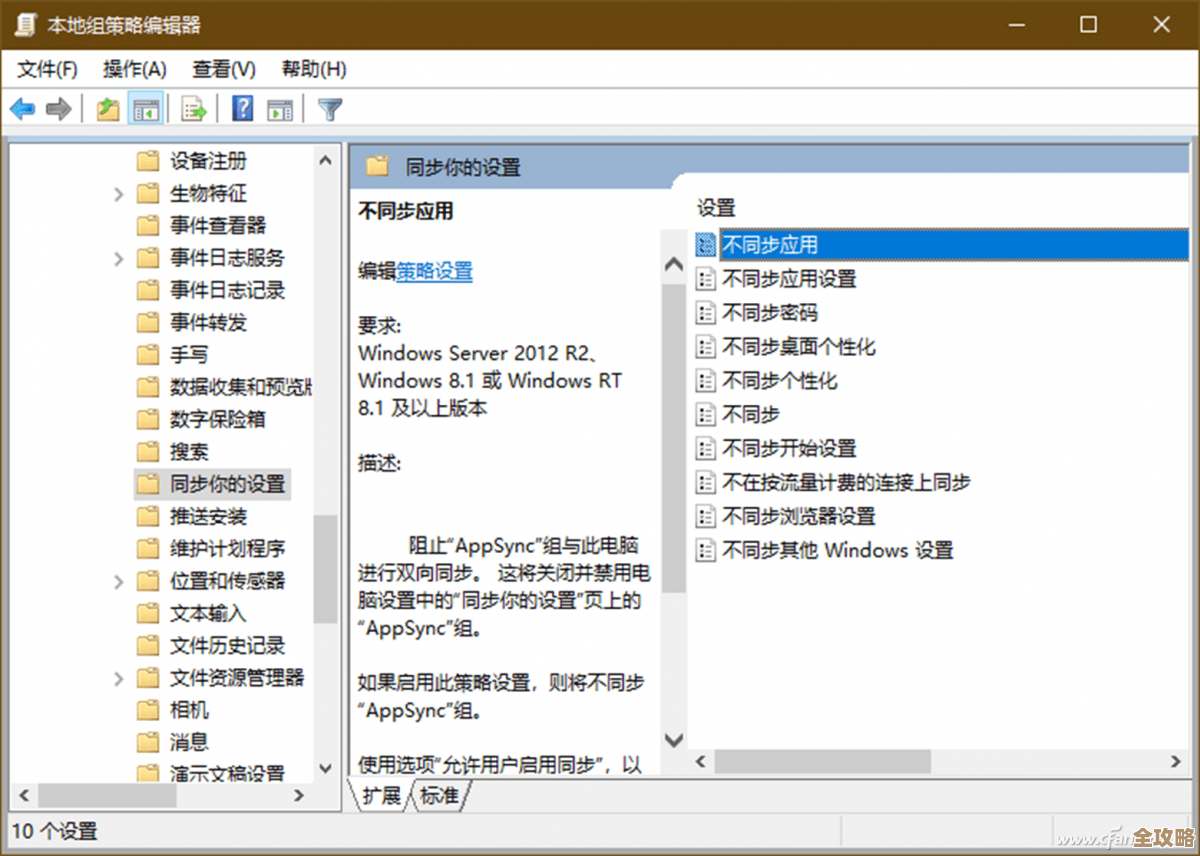Click the Filter toolbar icon
The image size is (1200, 856).
coord(330,108)
